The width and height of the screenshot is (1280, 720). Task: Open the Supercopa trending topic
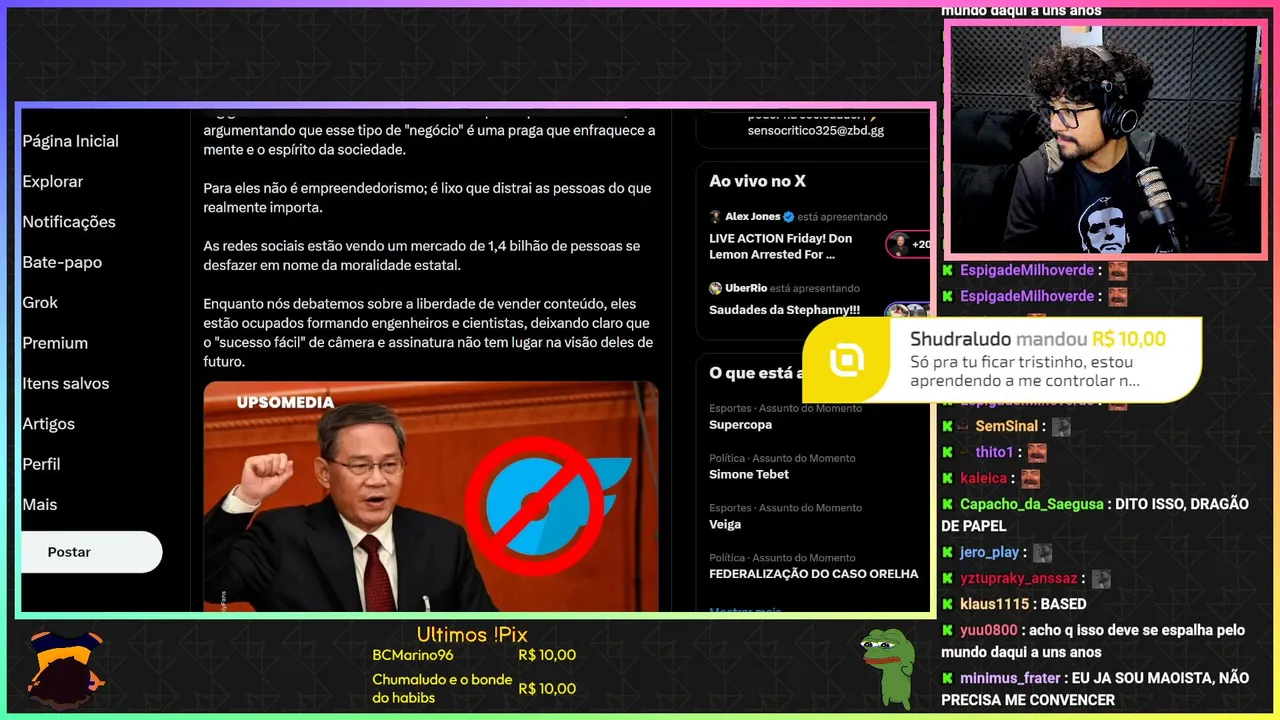click(x=741, y=425)
